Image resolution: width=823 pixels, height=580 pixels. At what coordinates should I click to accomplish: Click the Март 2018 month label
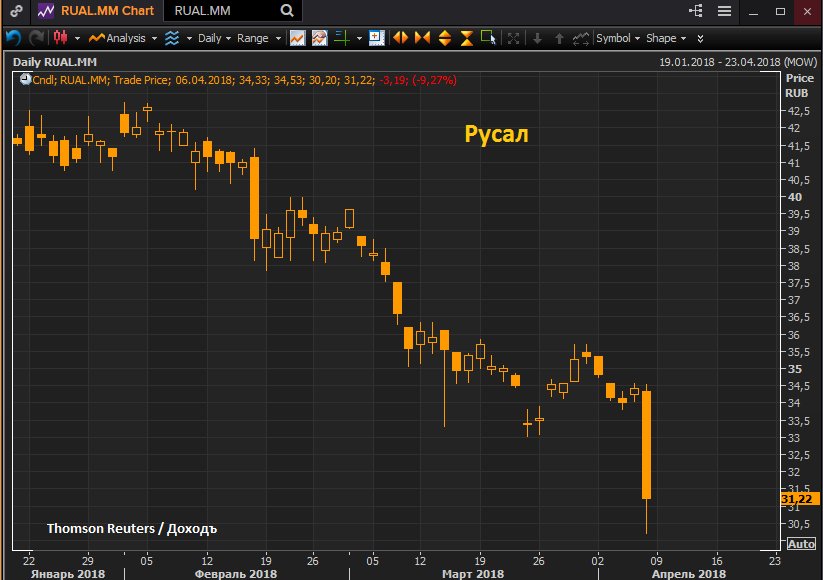(x=473, y=574)
